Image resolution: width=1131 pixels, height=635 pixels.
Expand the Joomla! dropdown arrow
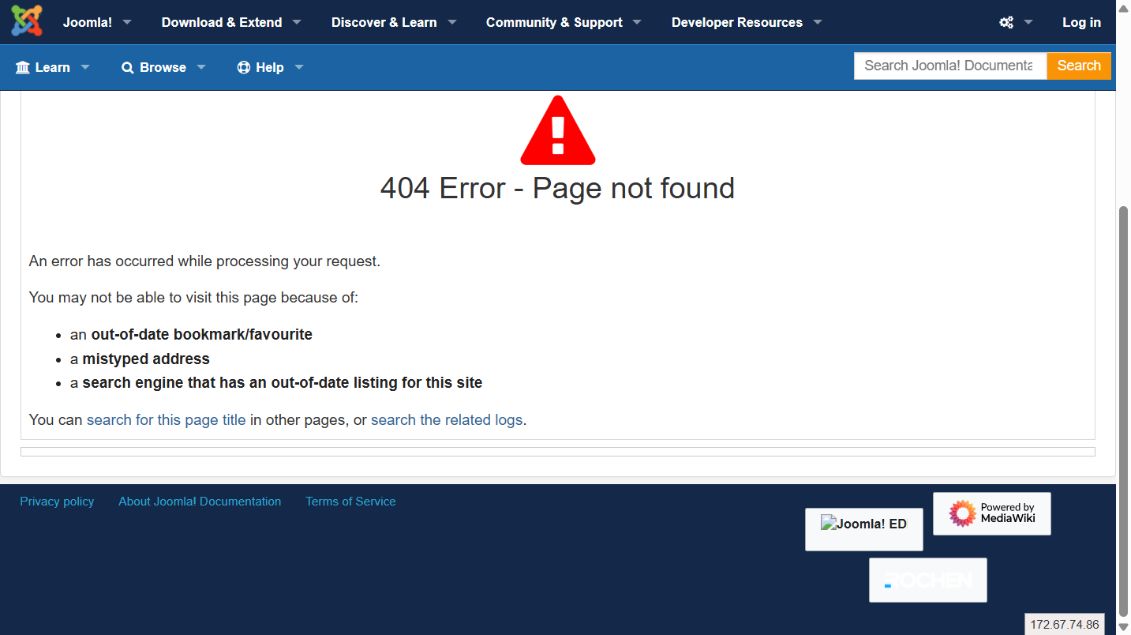(127, 22)
